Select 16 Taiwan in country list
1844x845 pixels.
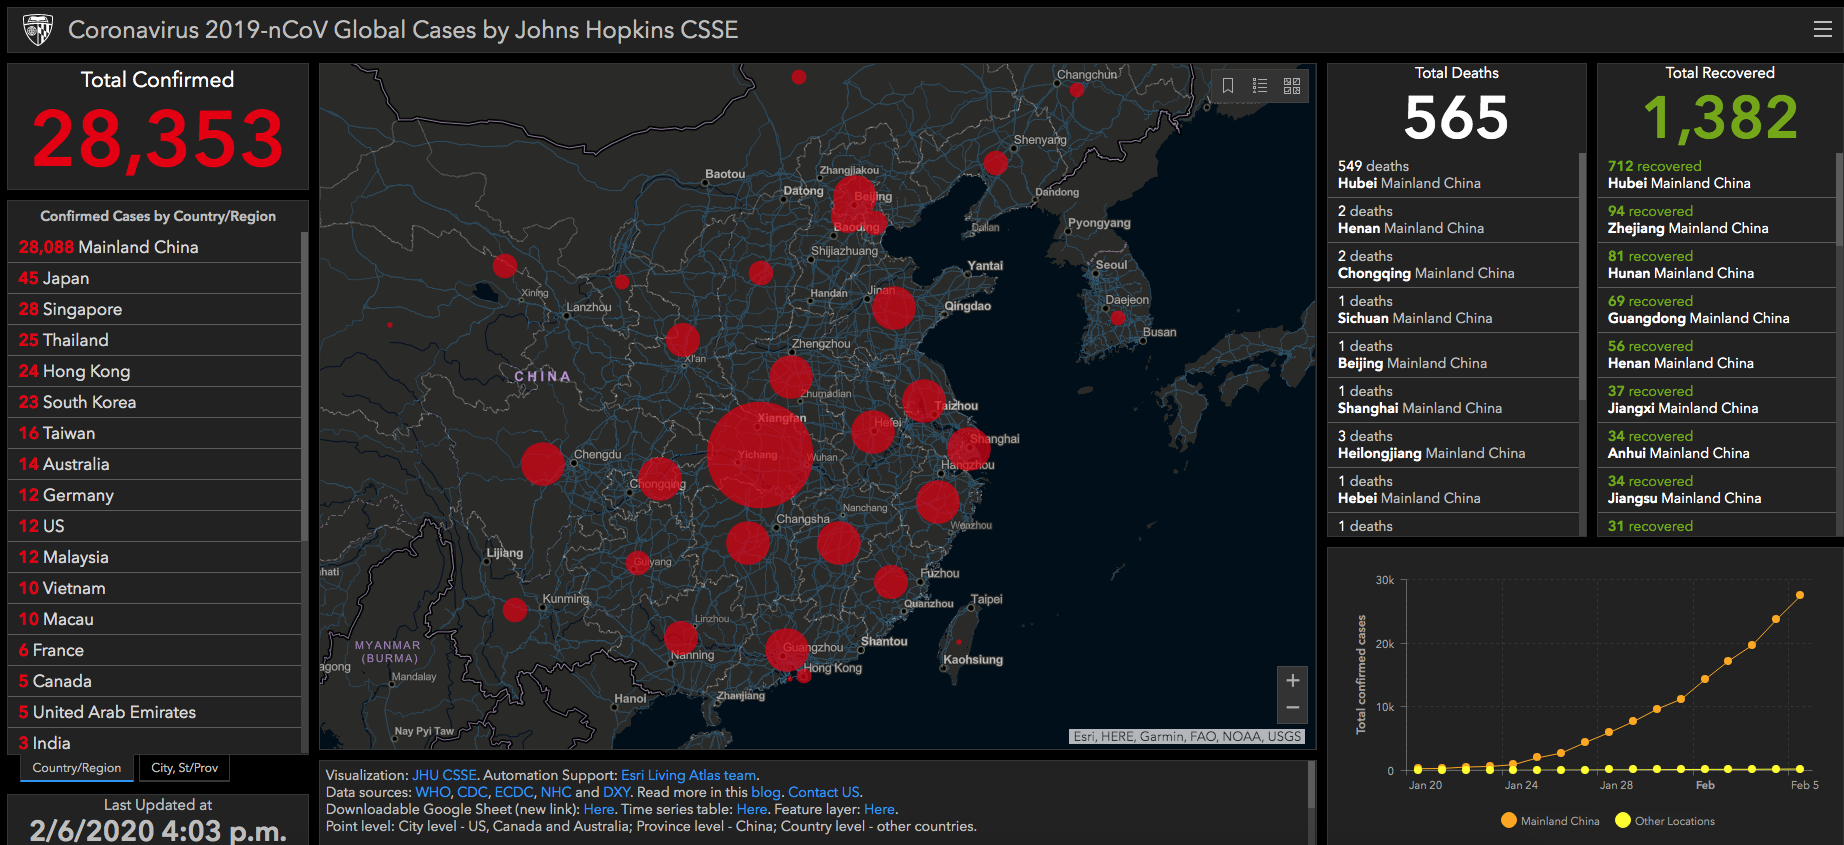(154, 433)
